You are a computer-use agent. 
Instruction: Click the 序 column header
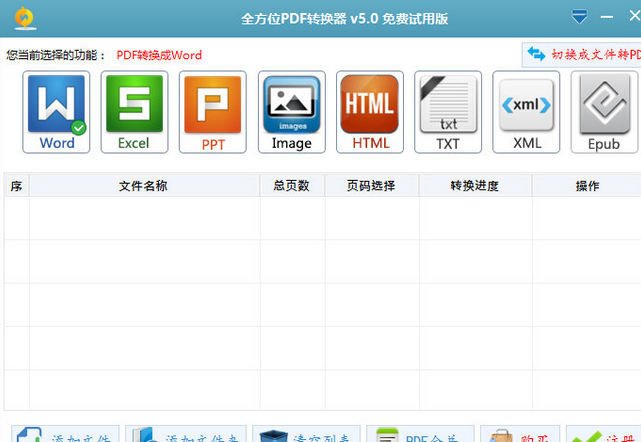click(x=17, y=186)
